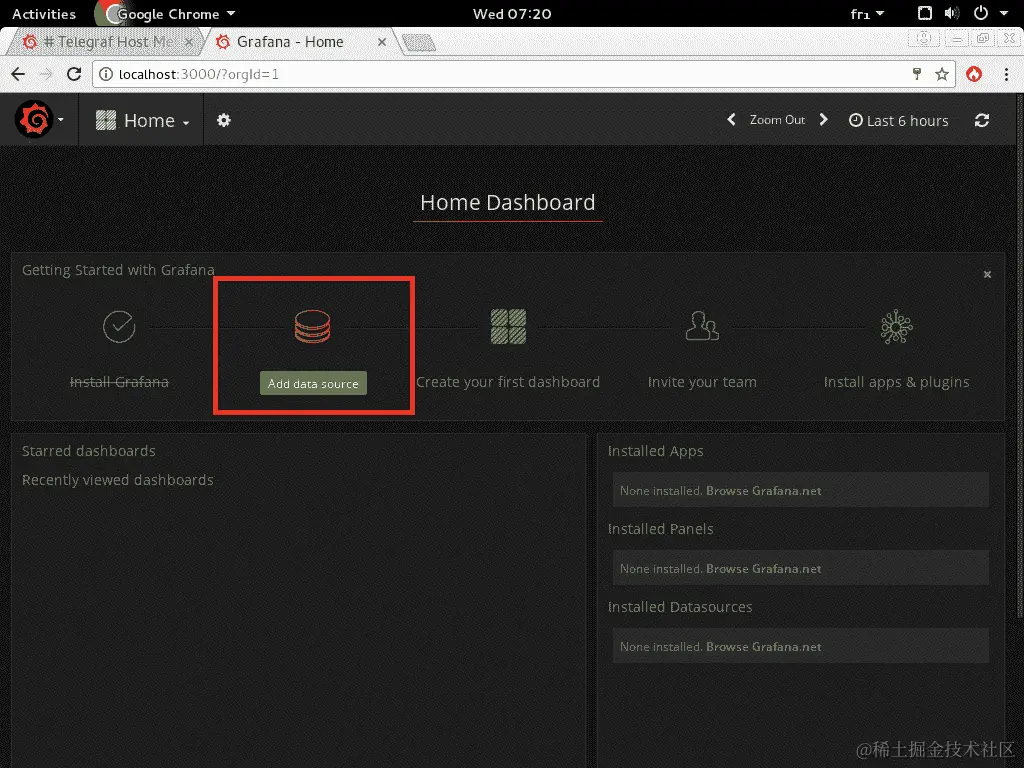Click the Recently viewed dashboards heading
Image resolution: width=1024 pixels, height=768 pixels.
[118, 480]
